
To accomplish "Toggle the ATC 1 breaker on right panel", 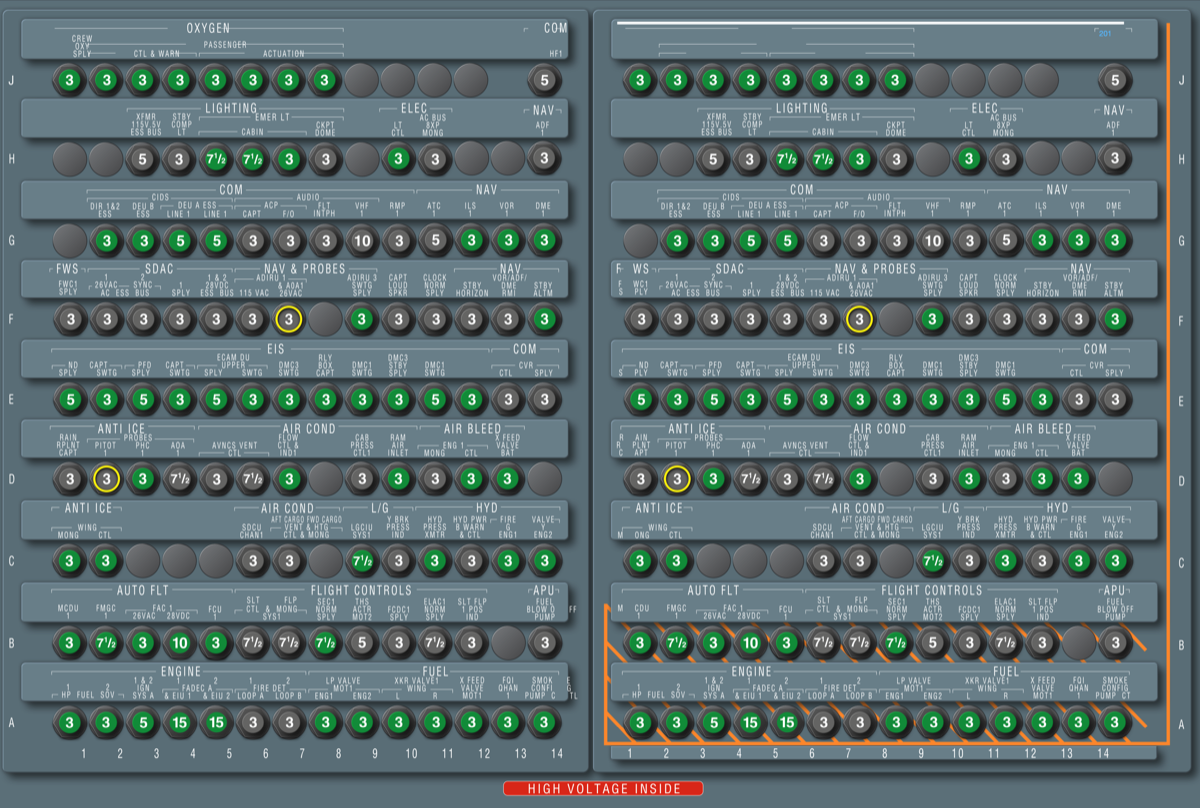I will [x=1005, y=240].
